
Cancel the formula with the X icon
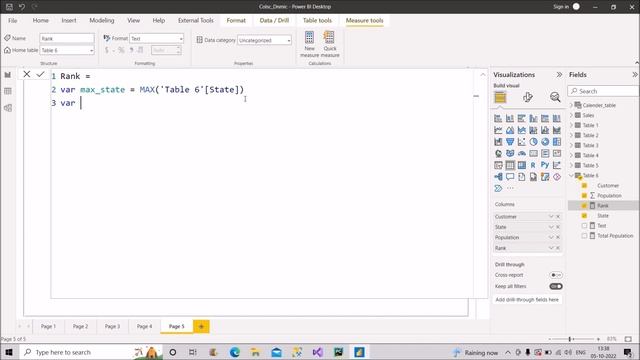tap(27, 74)
